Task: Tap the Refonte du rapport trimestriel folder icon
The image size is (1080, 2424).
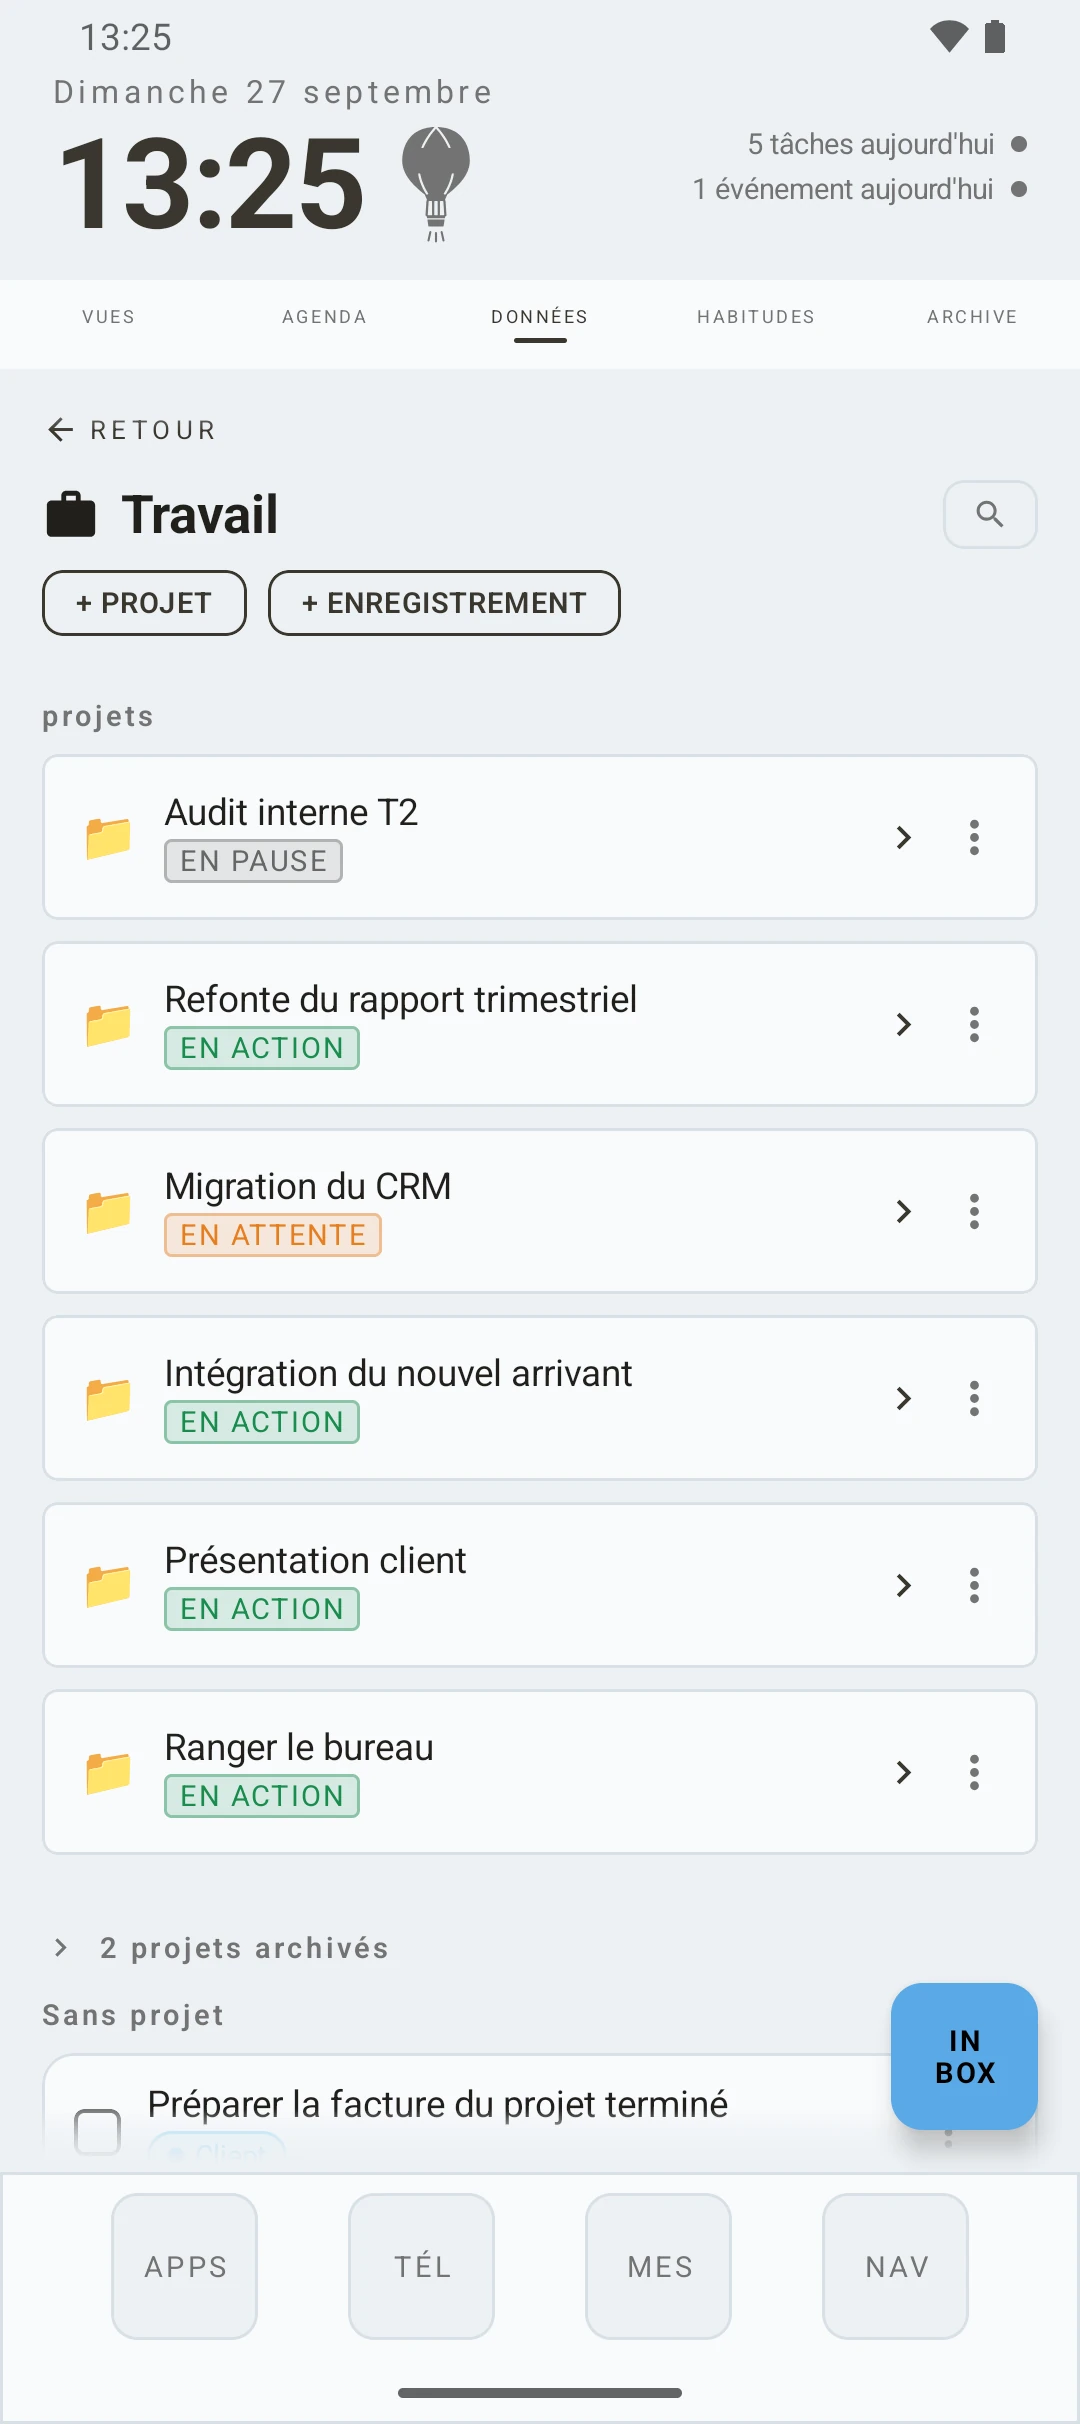Action: tap(108, 1025)
